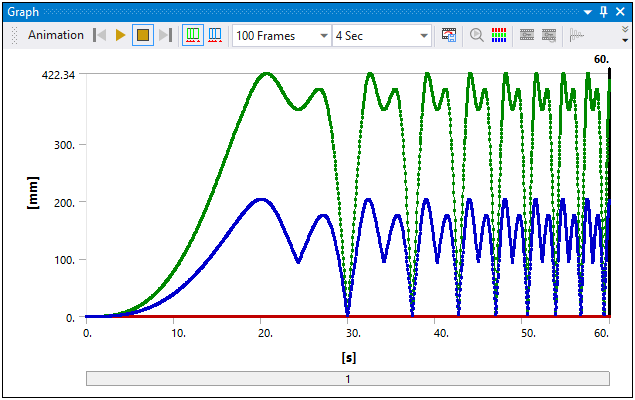This screenshot has height=400, width=635.
Task: Open the 100 Frames dropdown
Action: [324, 36]
